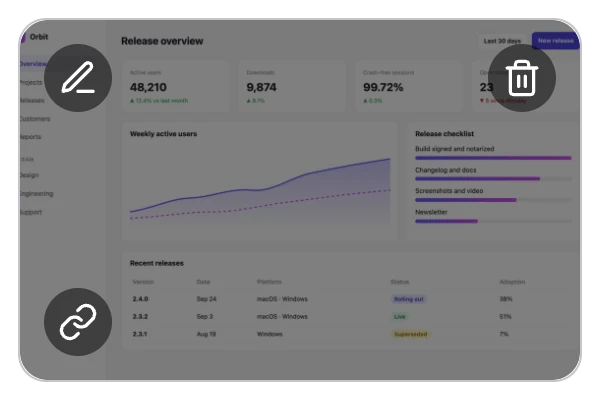Click the Release overview heading
Image resolution: width=600 pixels, height=400 pixels.
(x=162, y=41)
